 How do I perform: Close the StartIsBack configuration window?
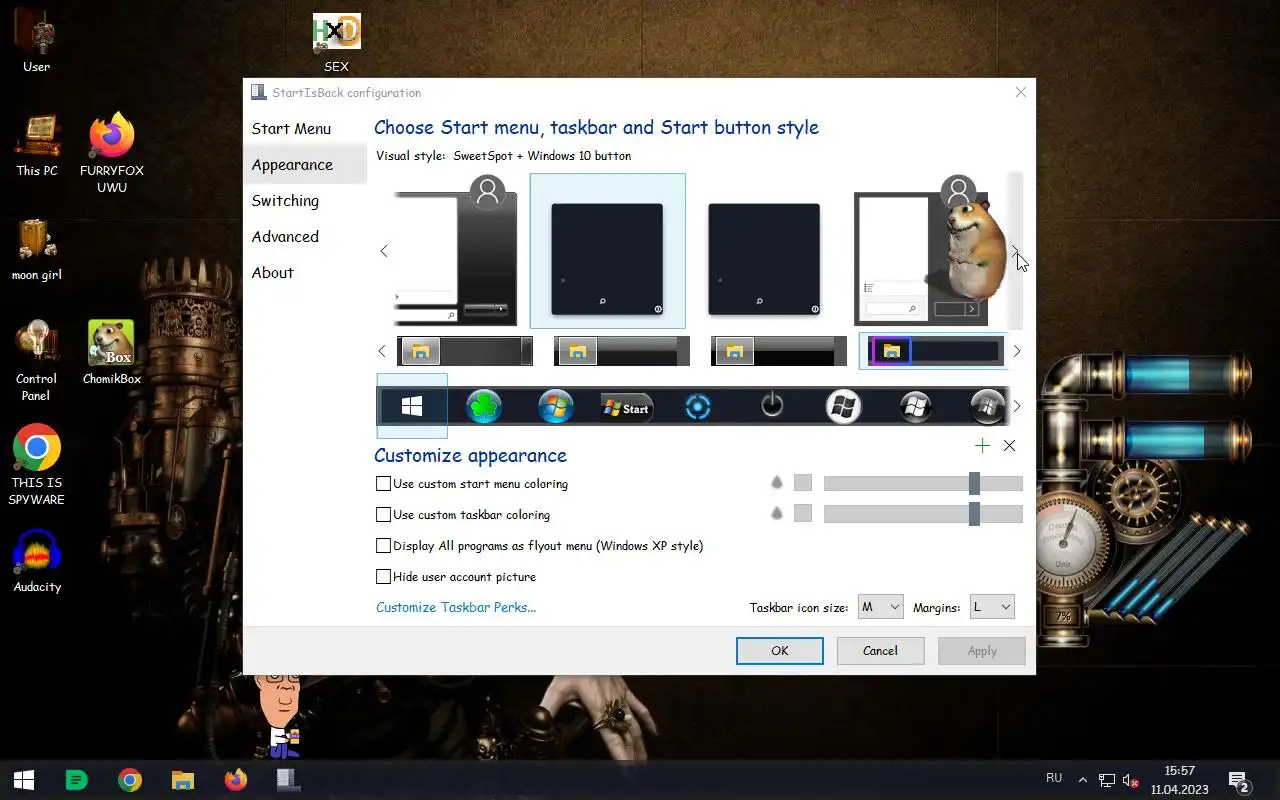tap(1020, 92)
